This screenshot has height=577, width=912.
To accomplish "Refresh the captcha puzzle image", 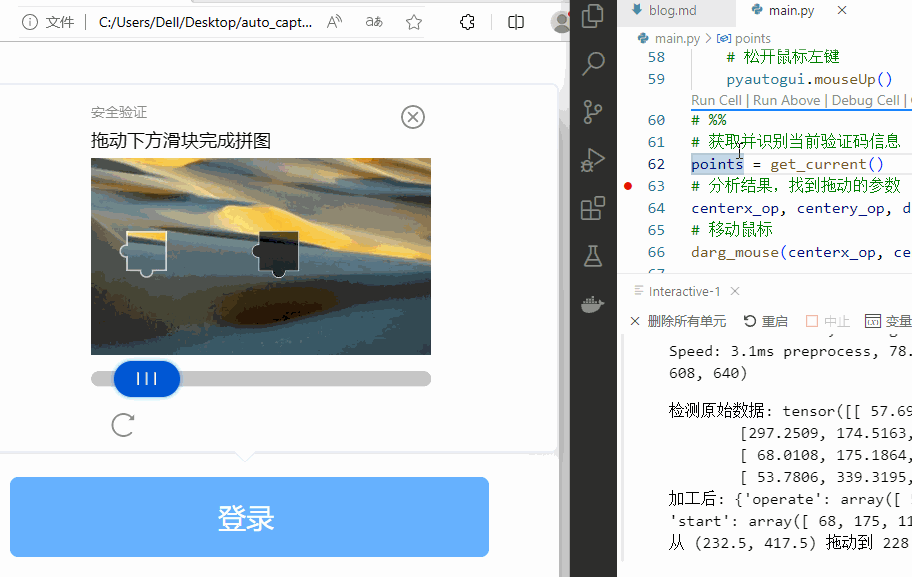I will [123, 425].
